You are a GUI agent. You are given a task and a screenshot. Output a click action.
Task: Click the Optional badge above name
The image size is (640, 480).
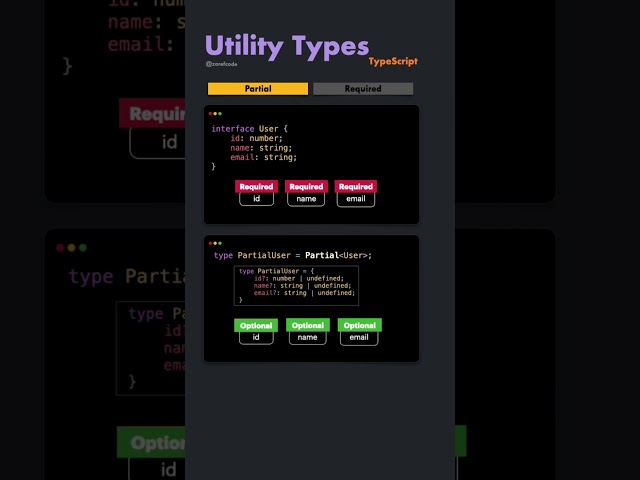click(308, 325)
